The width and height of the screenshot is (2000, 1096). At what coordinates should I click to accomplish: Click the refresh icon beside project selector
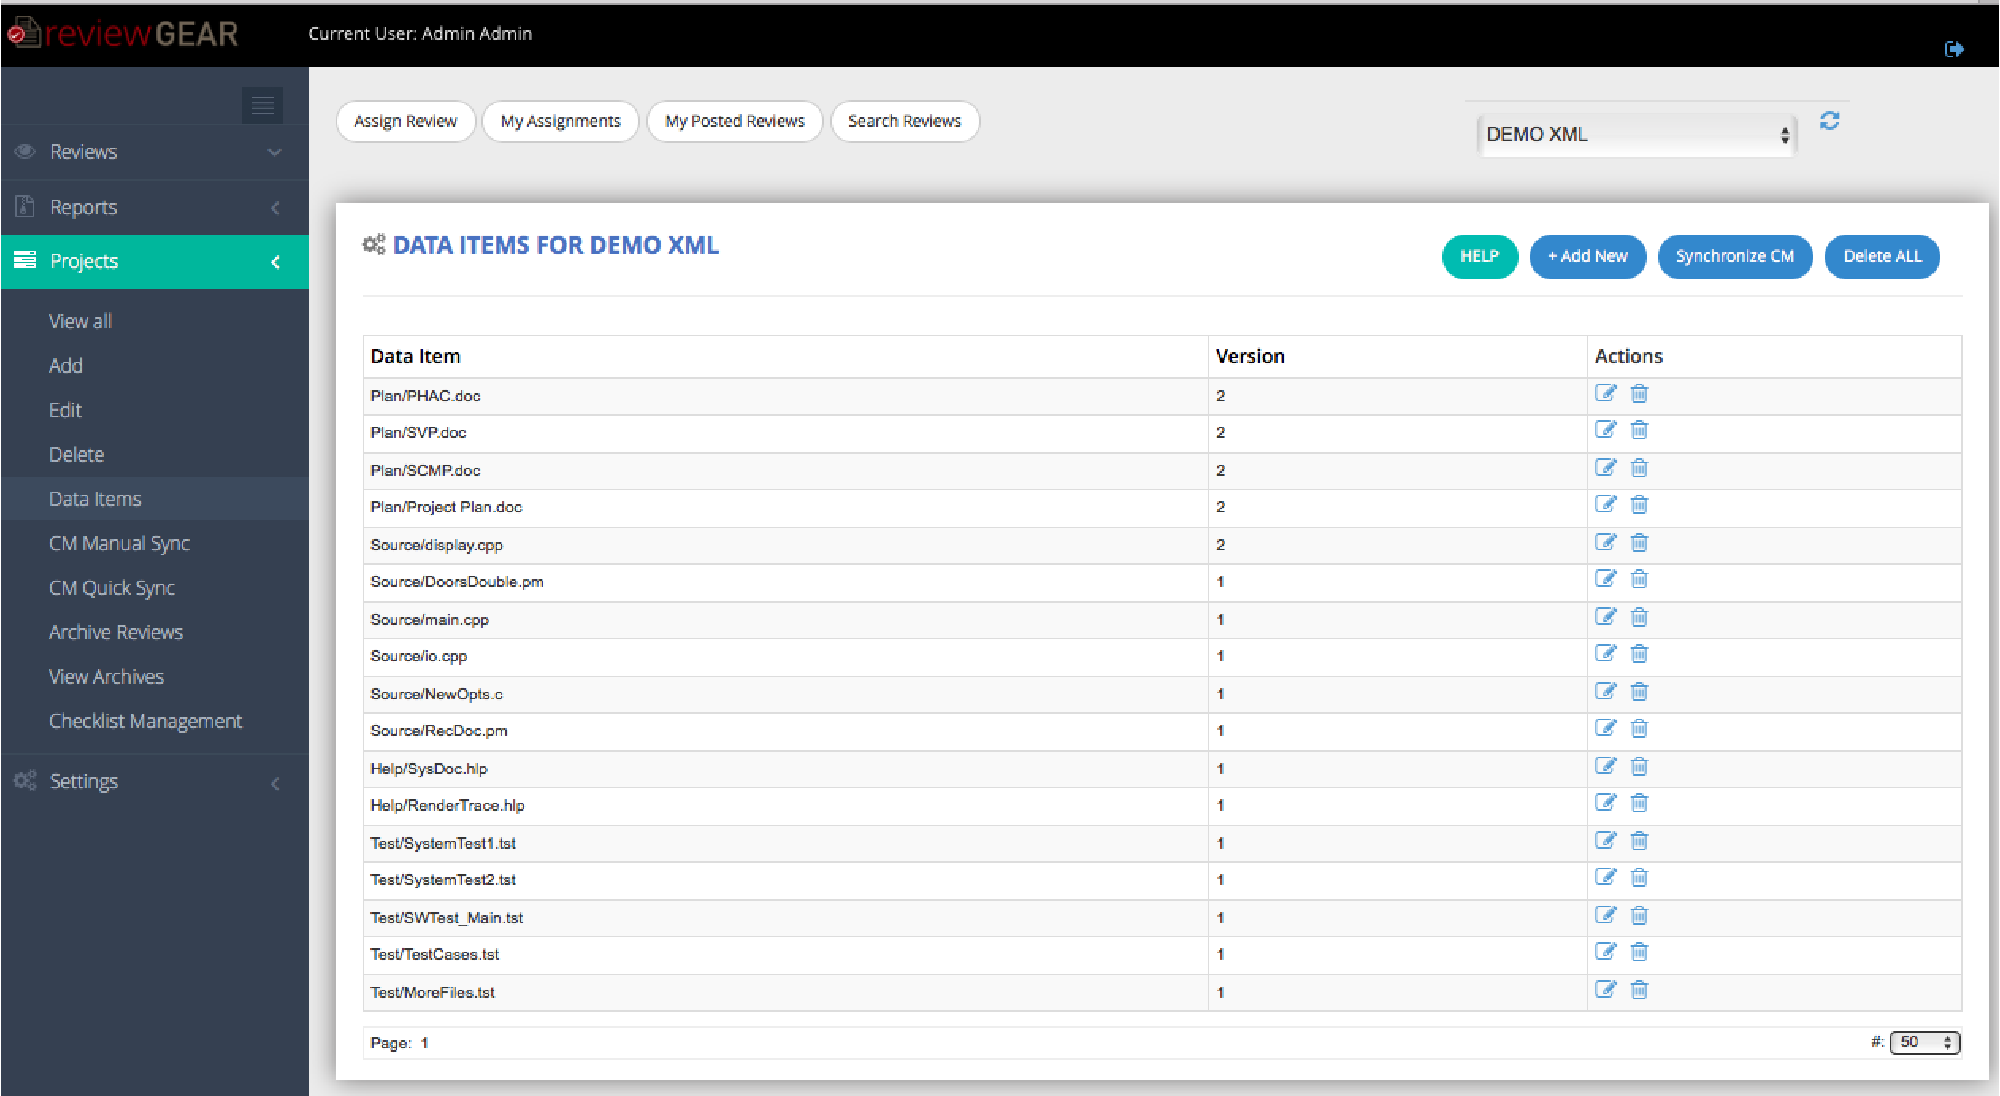1829,121
